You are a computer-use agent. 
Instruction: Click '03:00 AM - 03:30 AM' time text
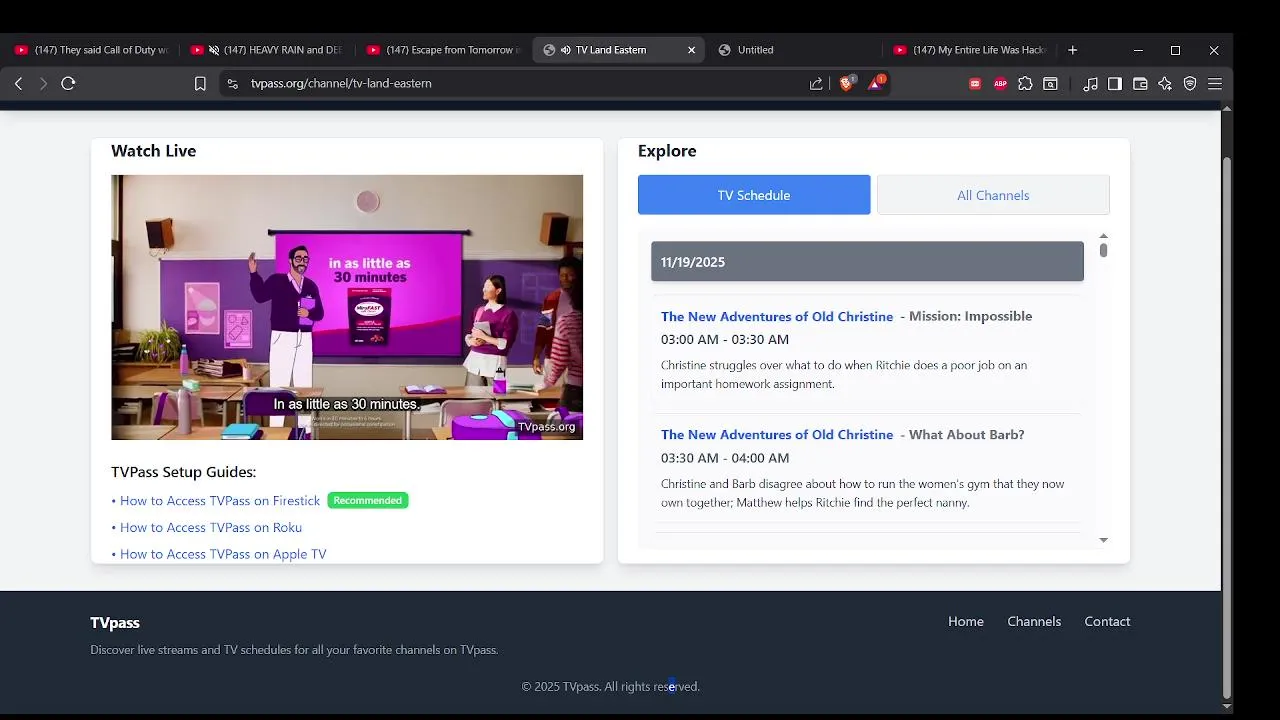click(x=725, y=340)
